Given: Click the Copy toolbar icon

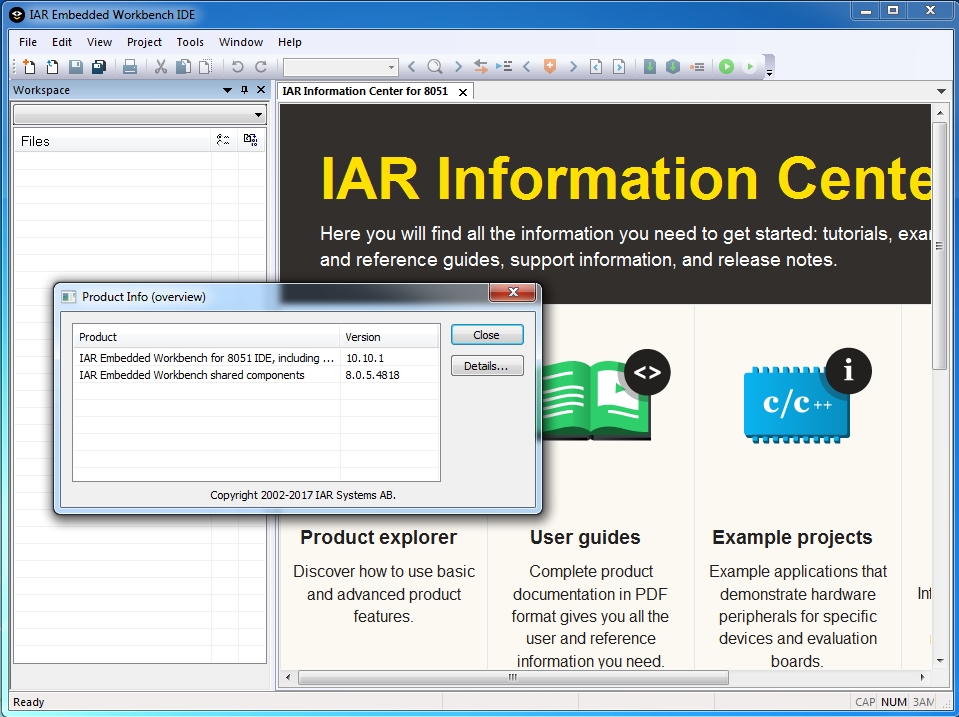Looking at the screenshot, I should (x=183, y=67).
